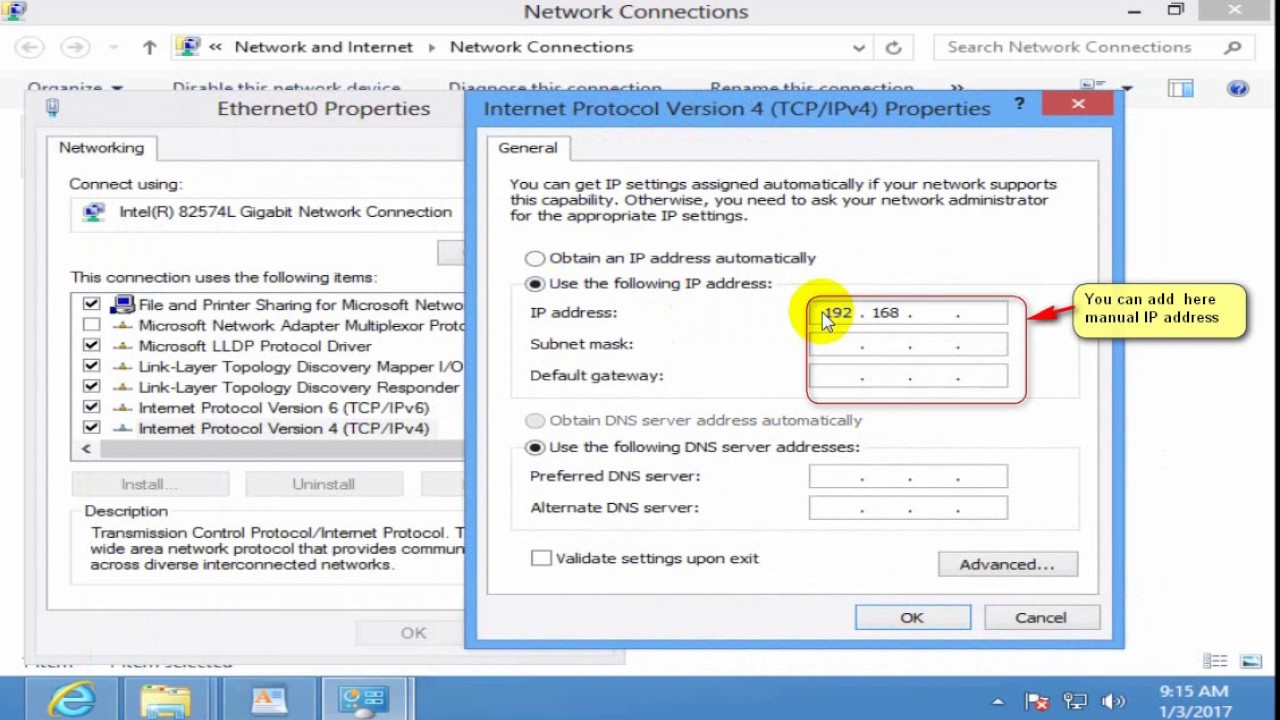Show hidden tray icons arrow
Viewport: 1280px width, 720px height.
pyautogui.click(x=997, y=701)
